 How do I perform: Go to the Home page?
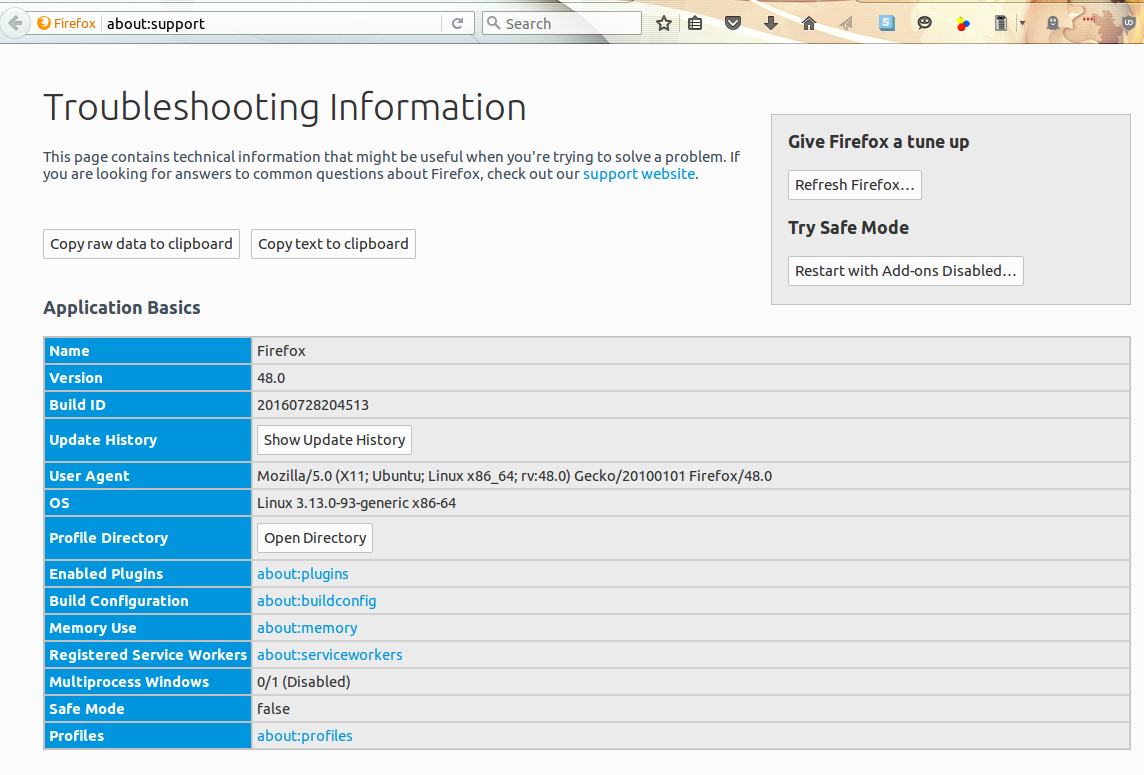(x=808, y=23)
